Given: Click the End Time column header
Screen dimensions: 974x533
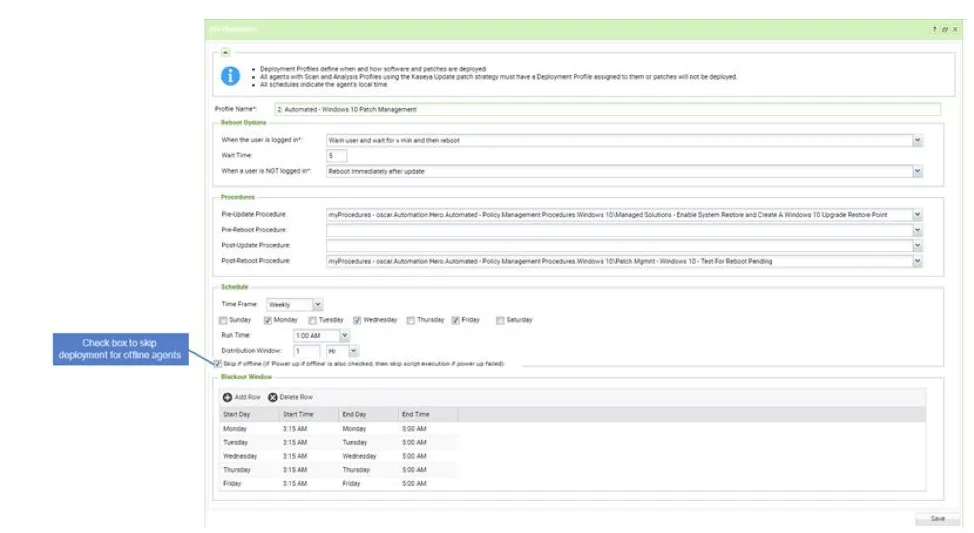Looking at the screenshot, I should pos(415,413).
